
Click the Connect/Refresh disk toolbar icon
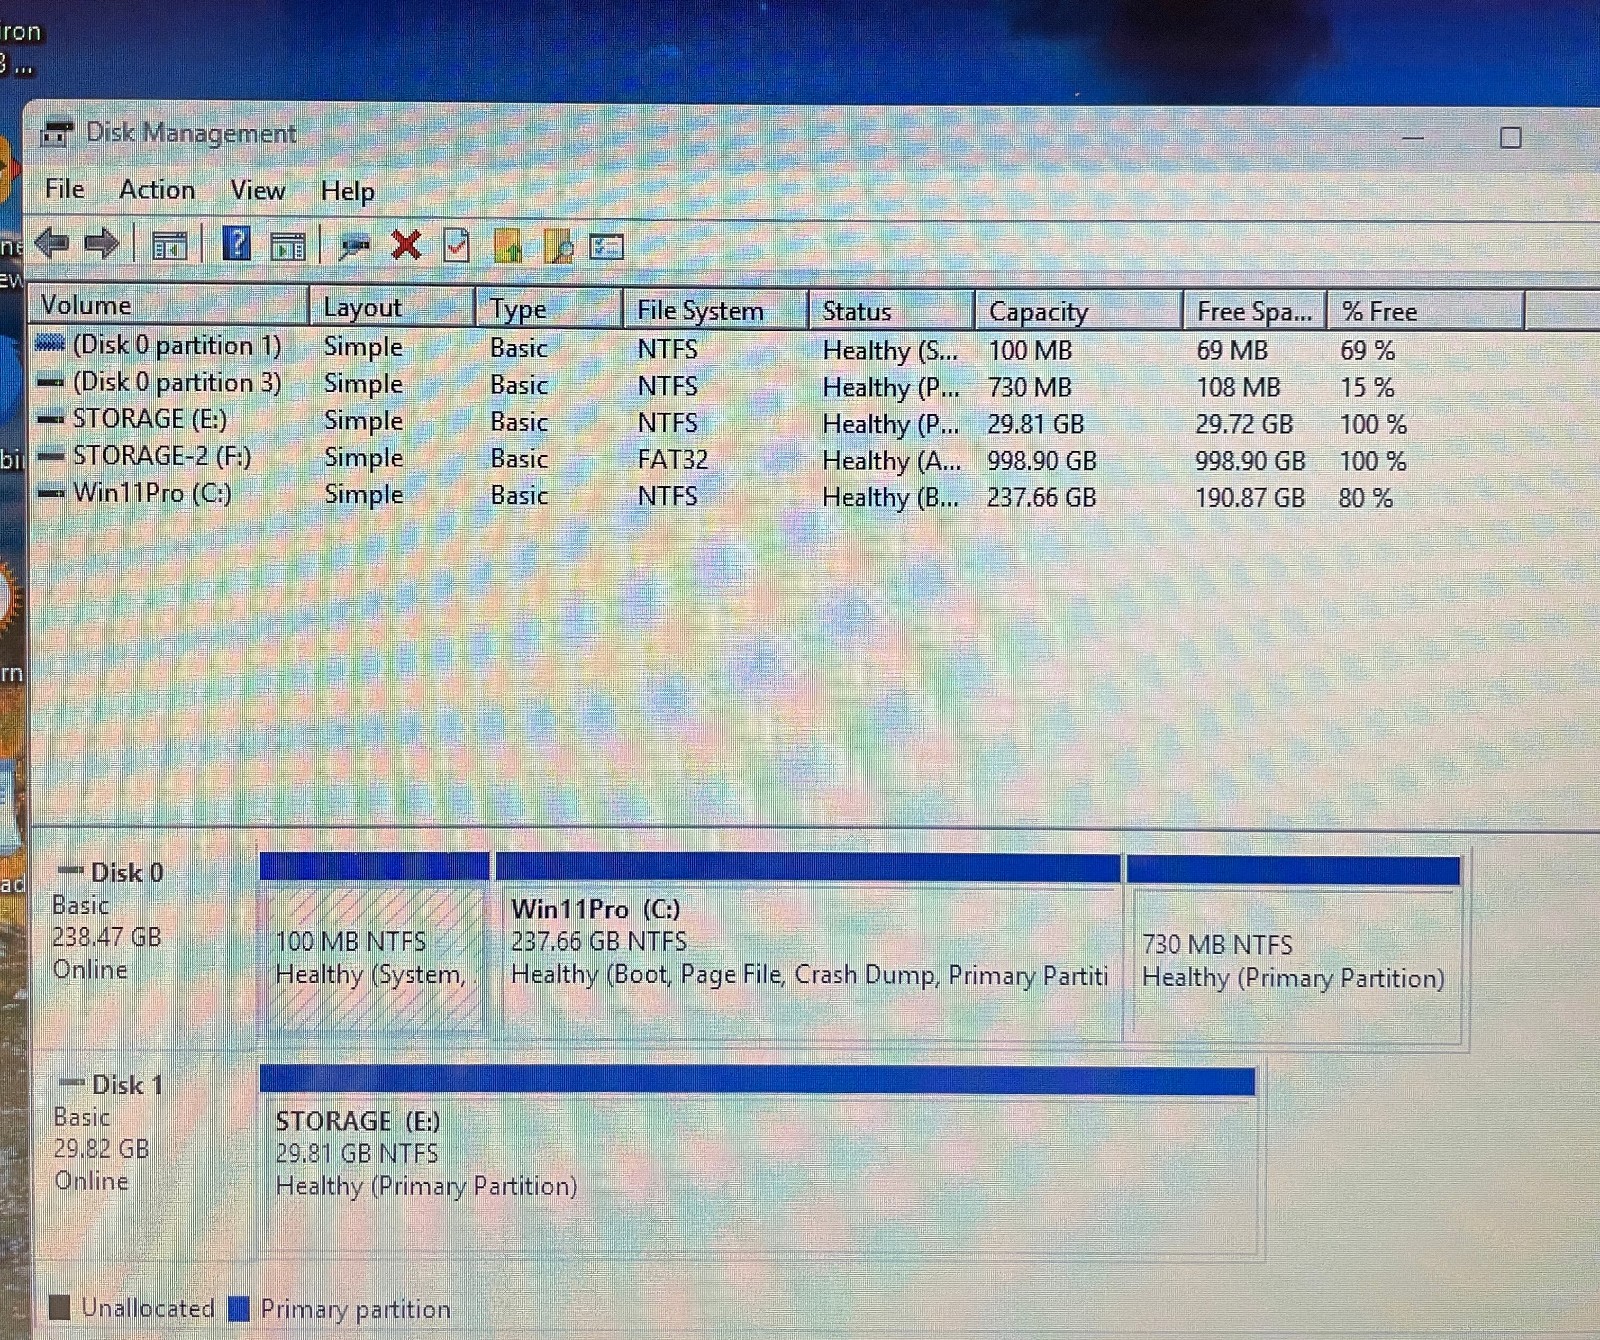[354, 246]
